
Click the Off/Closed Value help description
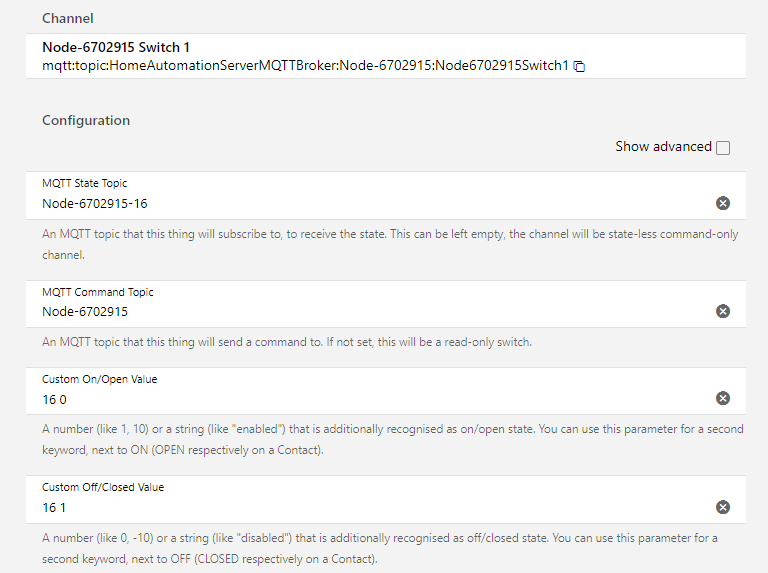pyautogui.click(x=380, y=547)
